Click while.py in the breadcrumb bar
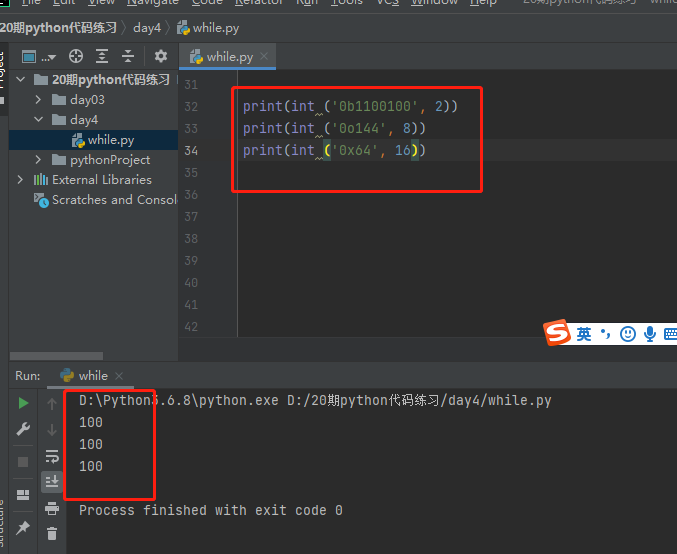This screenshot has height=554, width=677. [208, 28]
